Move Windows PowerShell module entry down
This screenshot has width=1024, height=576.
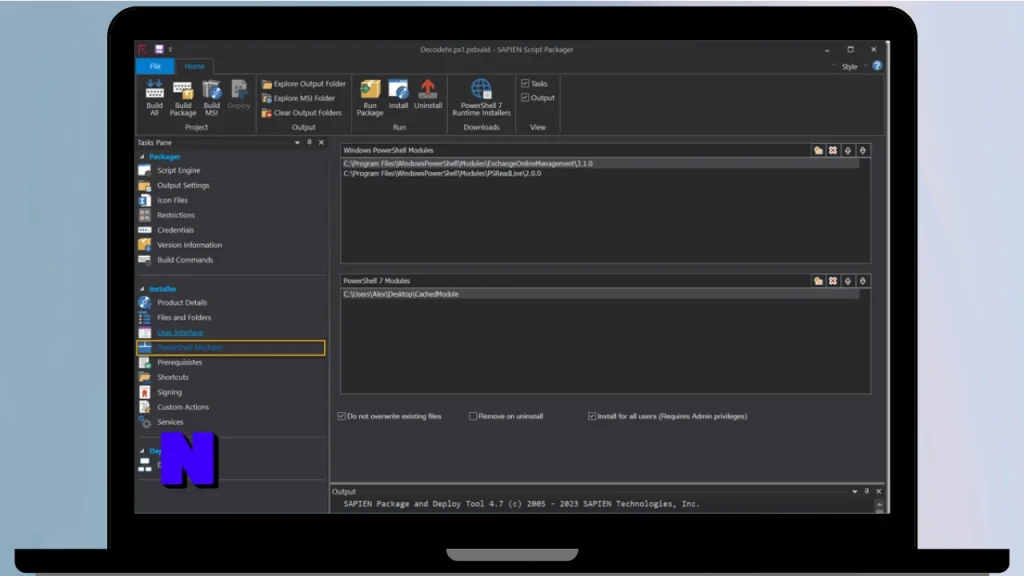[x=863, y=150]
